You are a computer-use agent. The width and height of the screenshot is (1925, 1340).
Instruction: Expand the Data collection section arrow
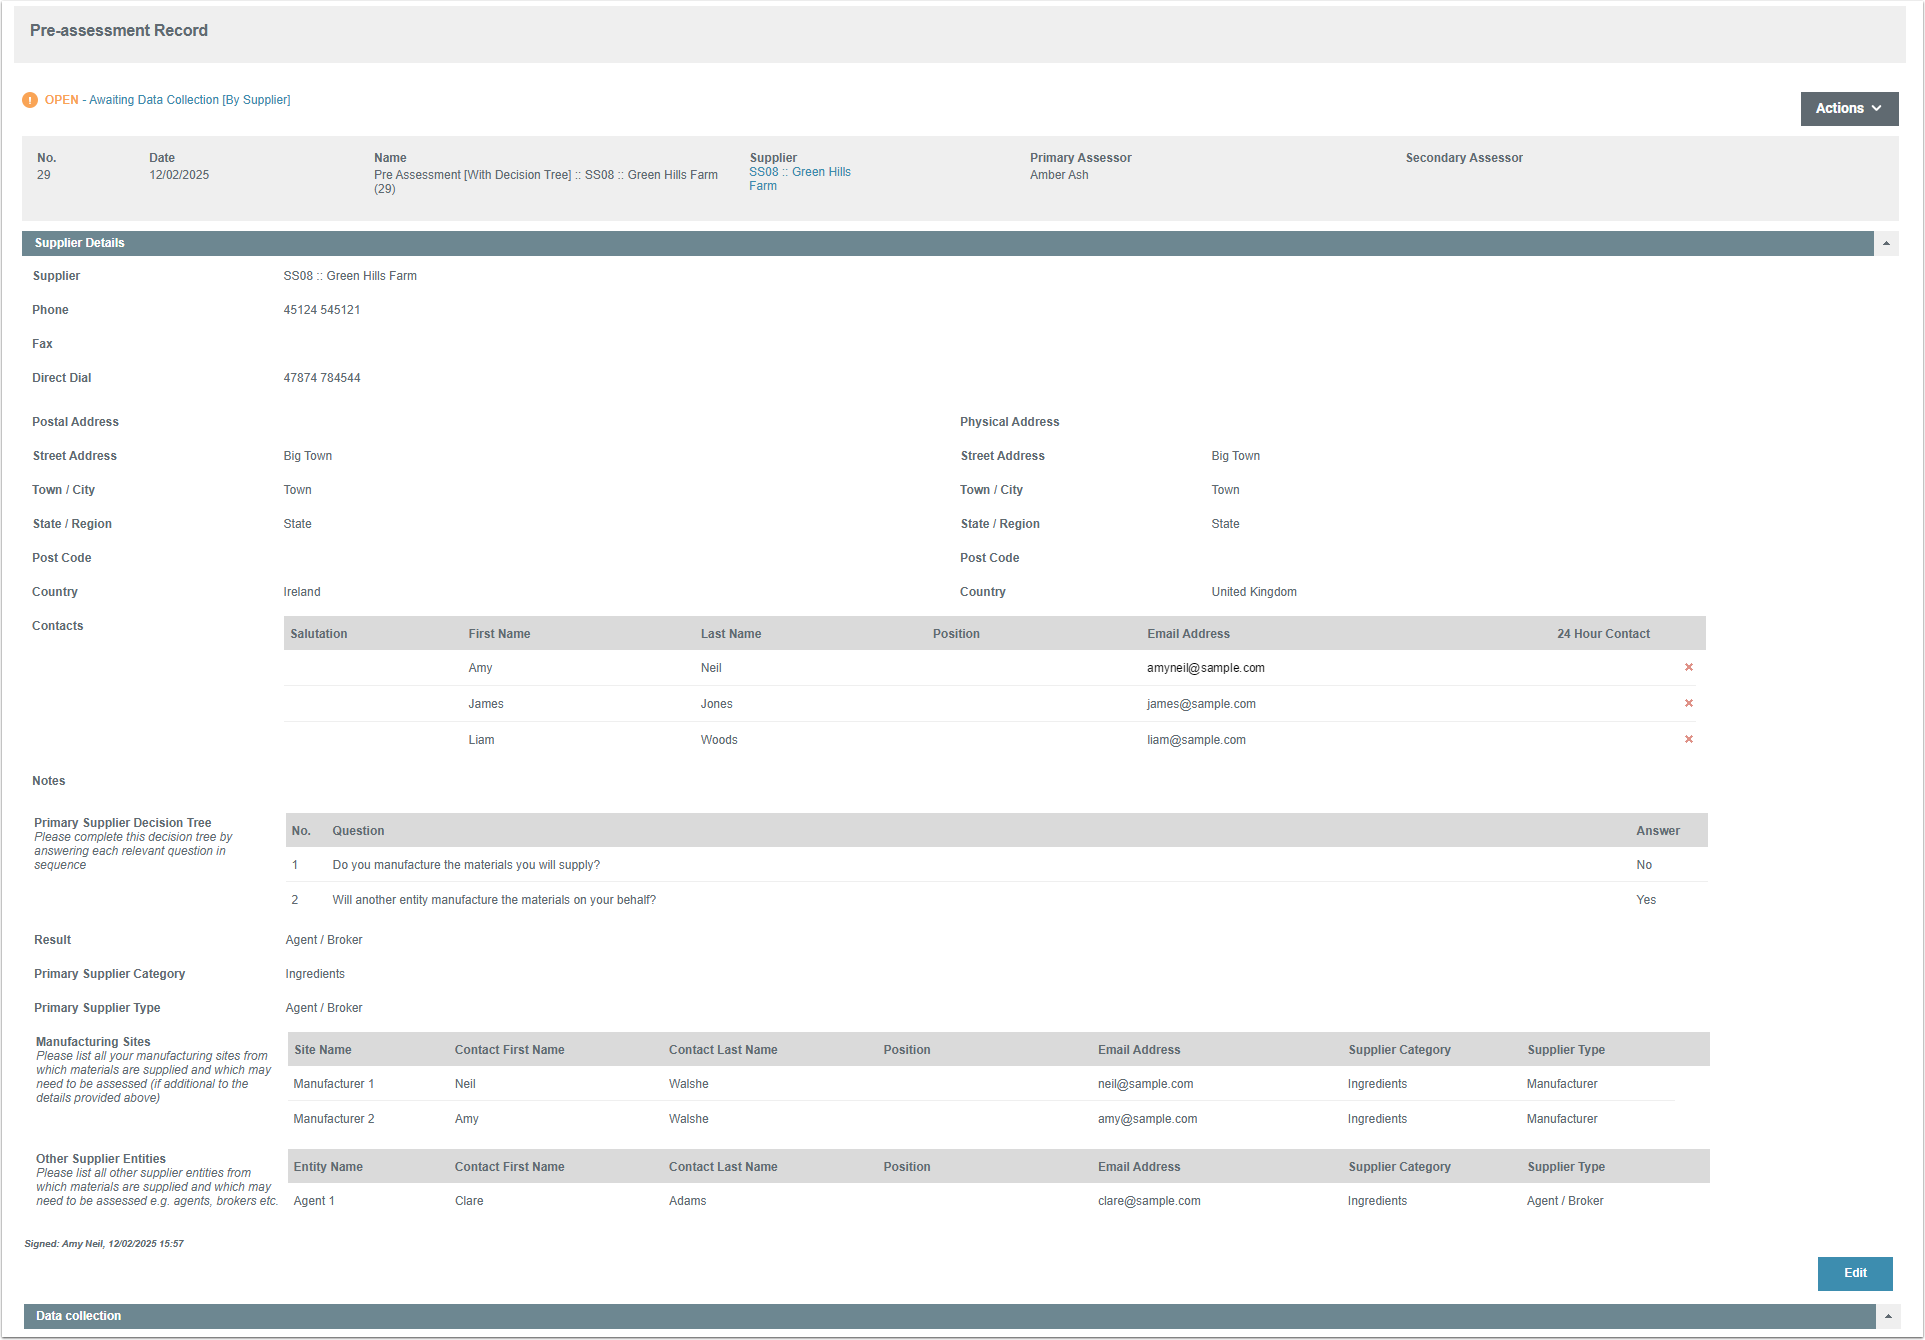(1886, 1316)
